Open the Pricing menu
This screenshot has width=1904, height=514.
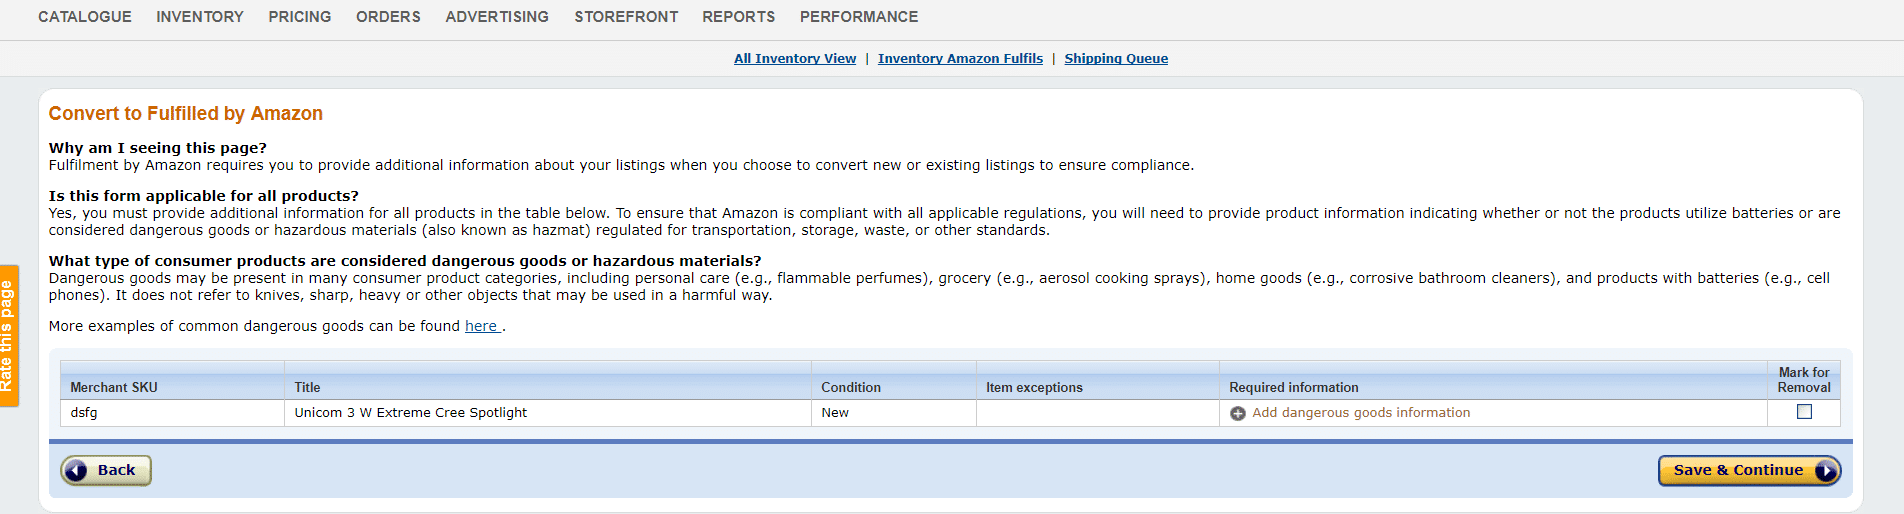click(300, 17)
